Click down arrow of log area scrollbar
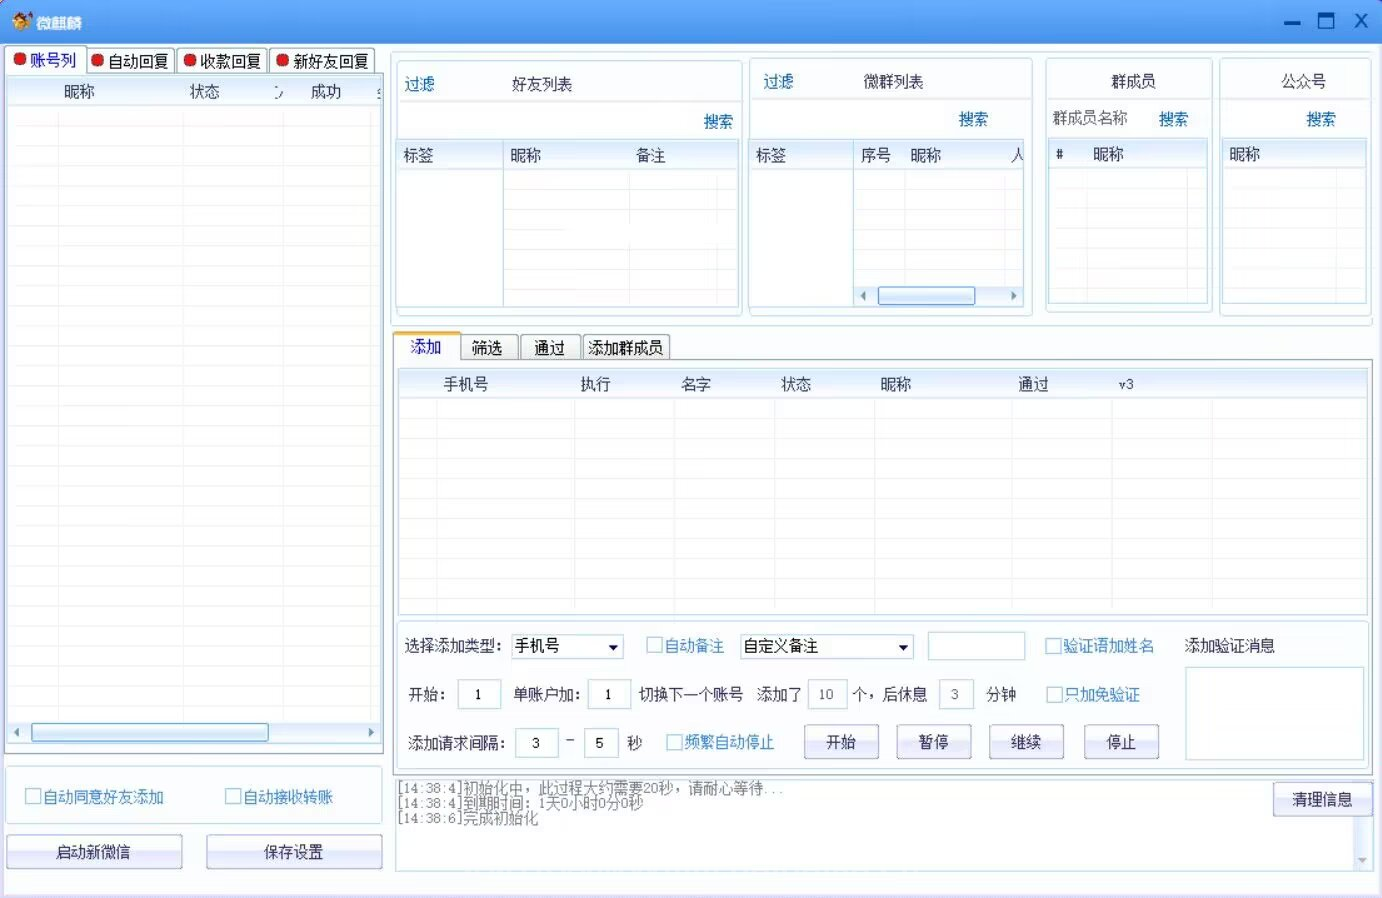Viewport: 1382px width, 898px height. (x=1362, y=860)
